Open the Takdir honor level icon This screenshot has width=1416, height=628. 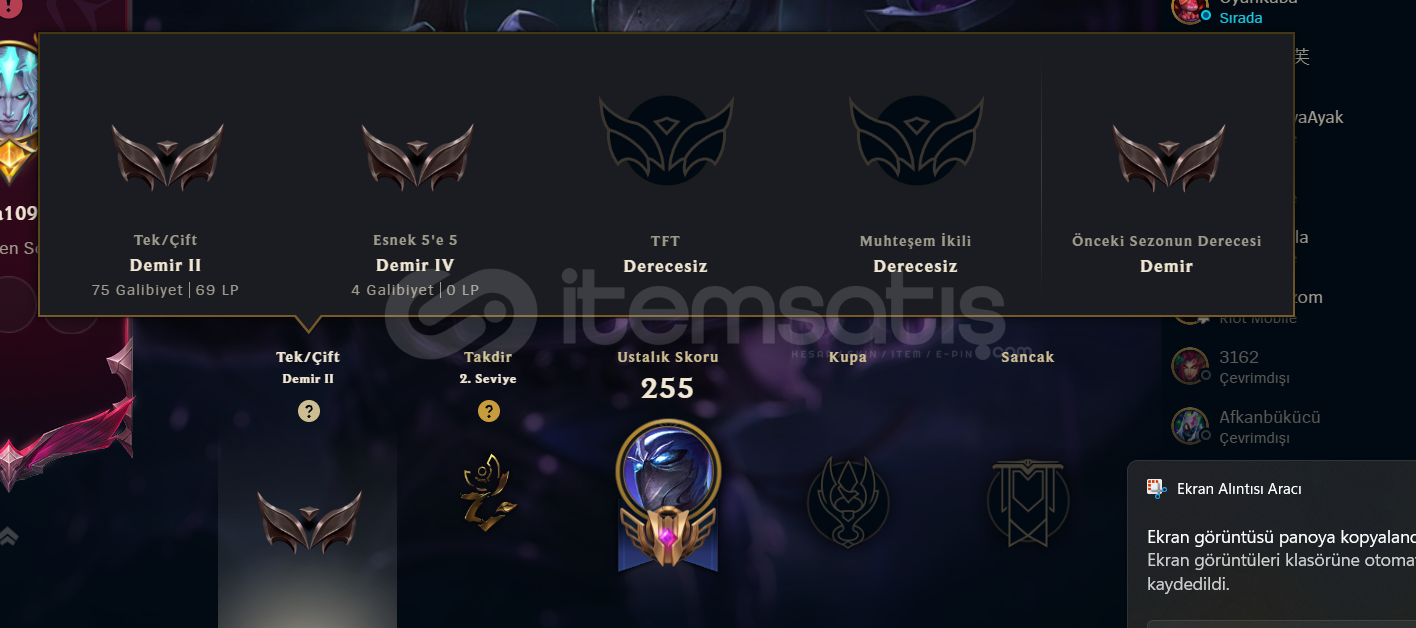tap(487, 492)
